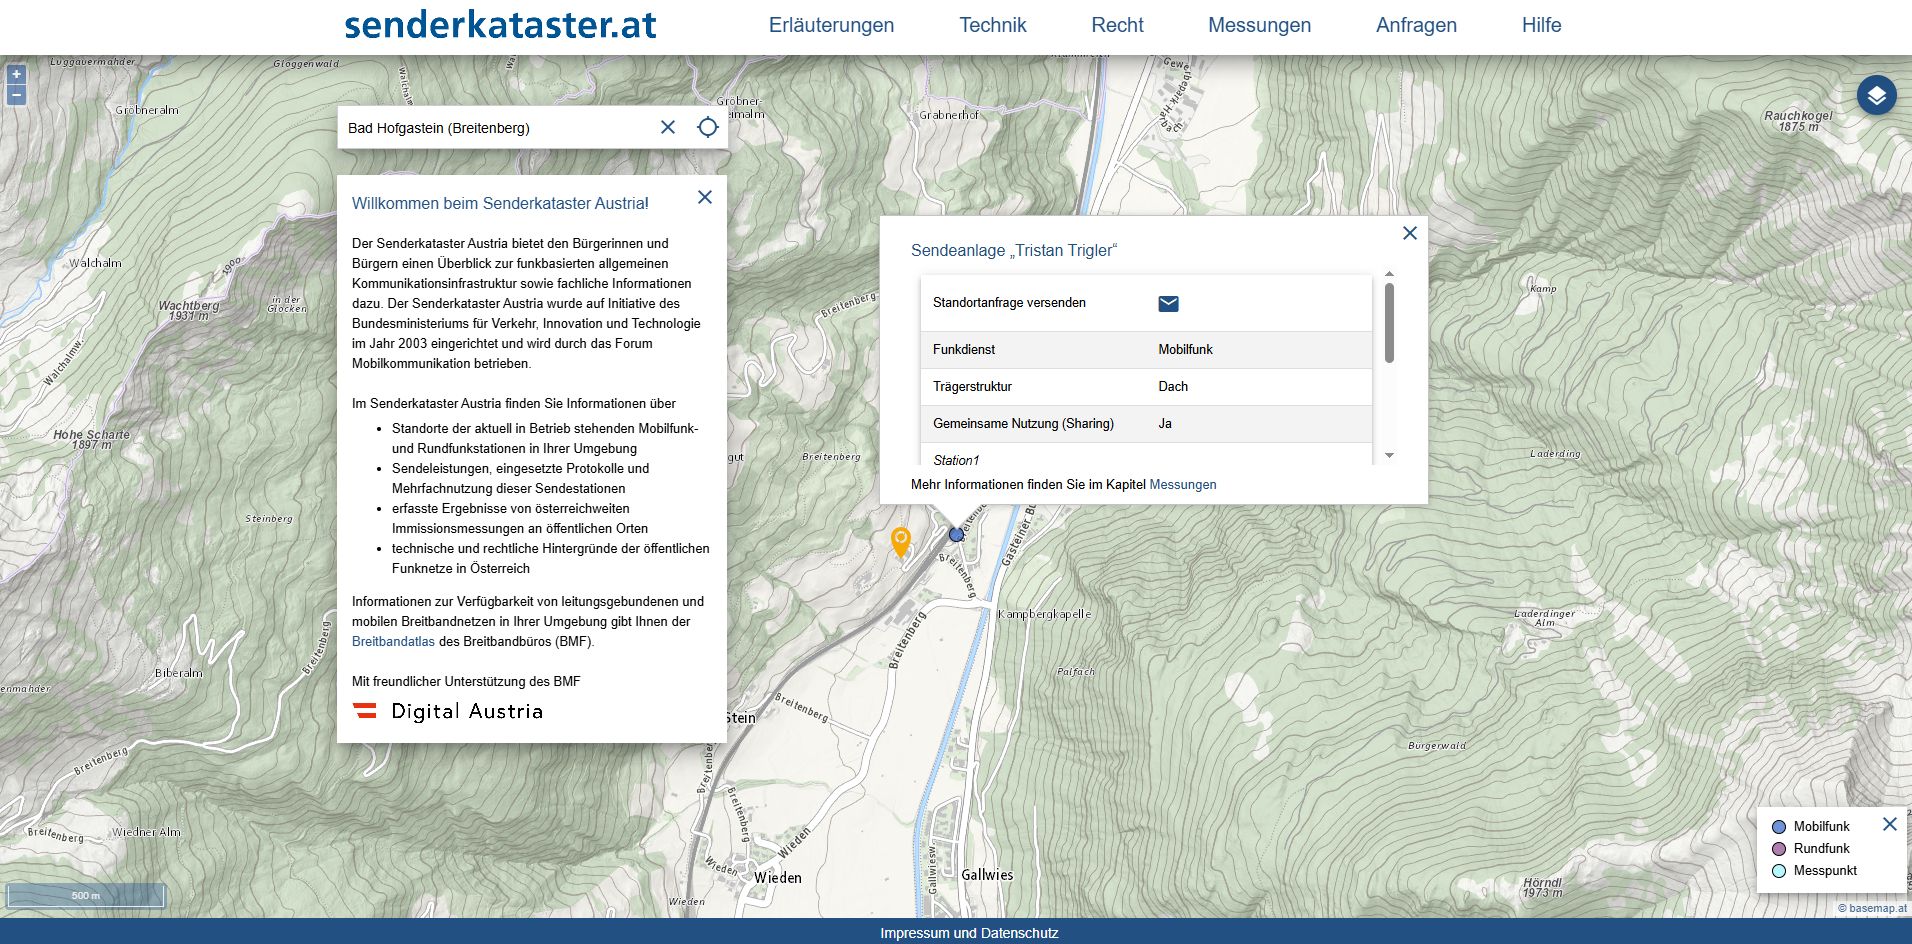Open Impressum und Datenschutz footer link

pos(968,933)
